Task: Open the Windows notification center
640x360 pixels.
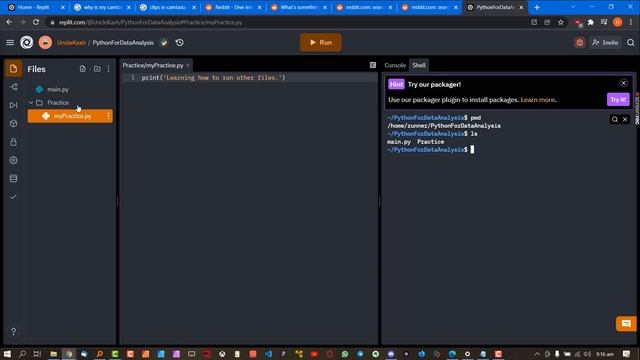Action: [x=627, y=354]
